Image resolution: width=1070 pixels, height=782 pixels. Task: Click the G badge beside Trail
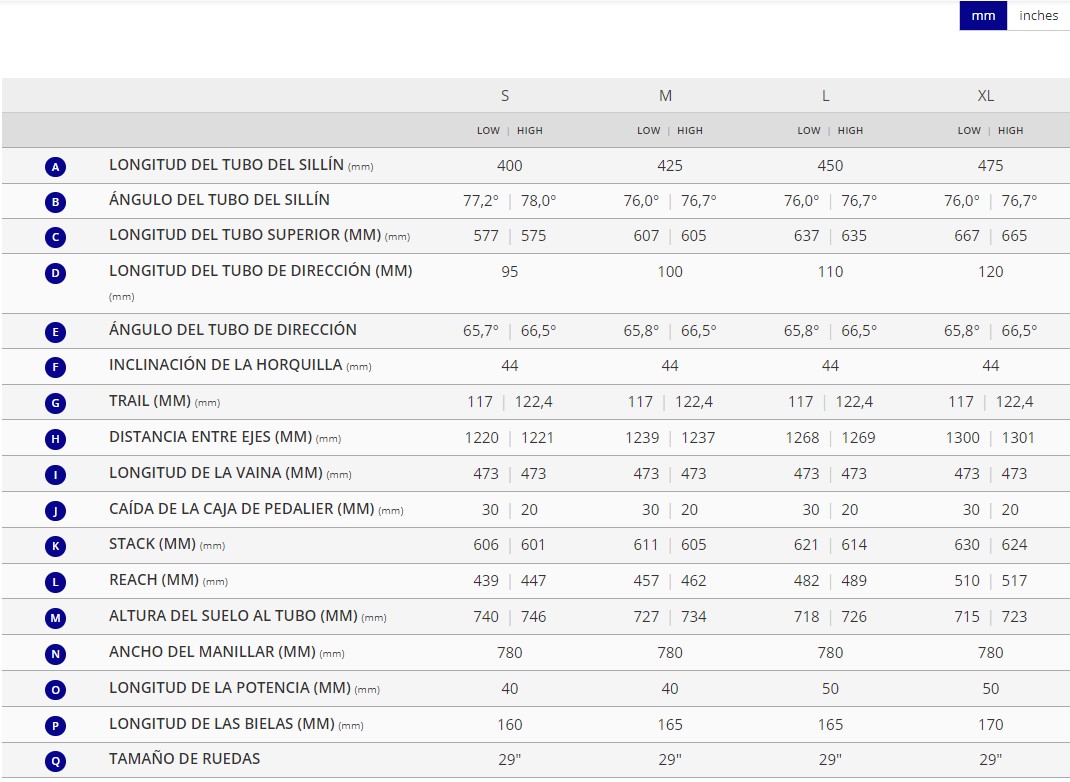[56, 403]
